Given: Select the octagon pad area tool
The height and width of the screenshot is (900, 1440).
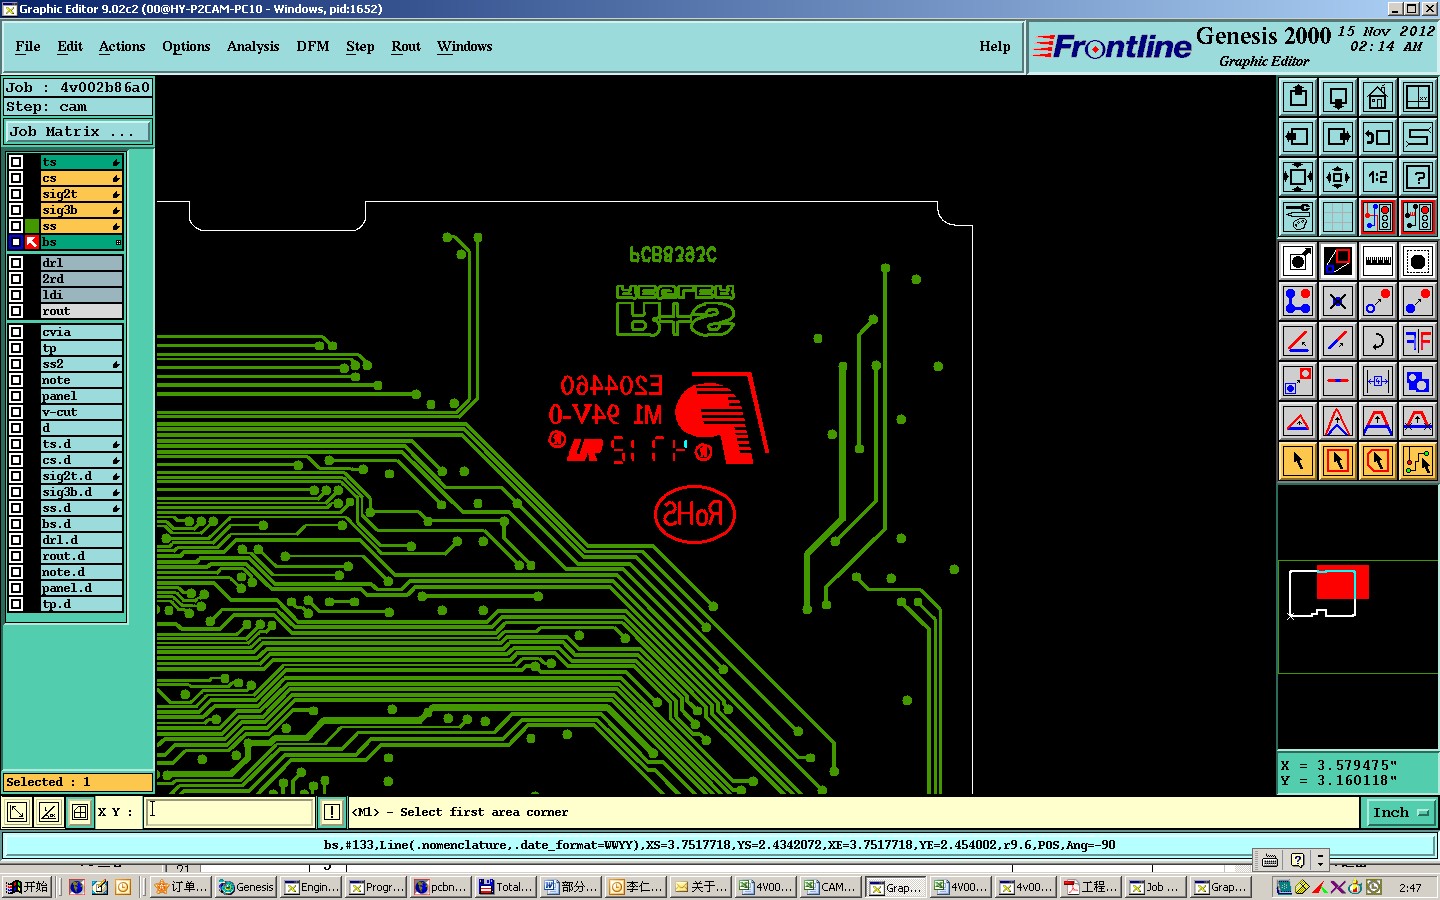Looking at the screenshot, I should click(x=1418, y=261).
